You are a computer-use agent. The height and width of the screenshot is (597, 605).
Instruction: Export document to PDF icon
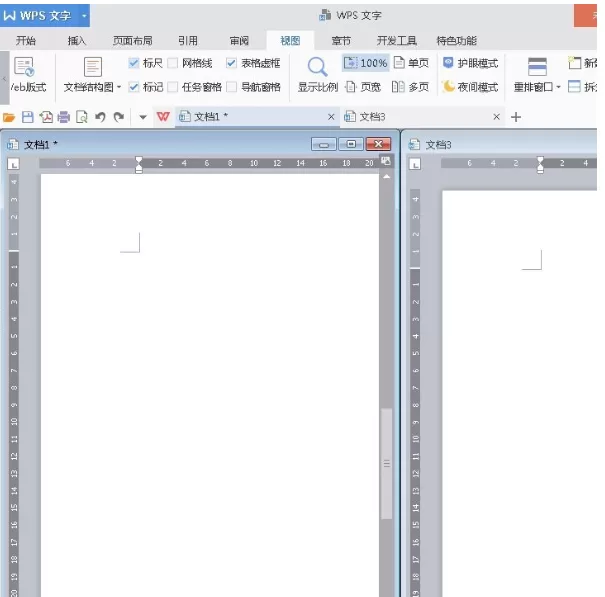46,117
